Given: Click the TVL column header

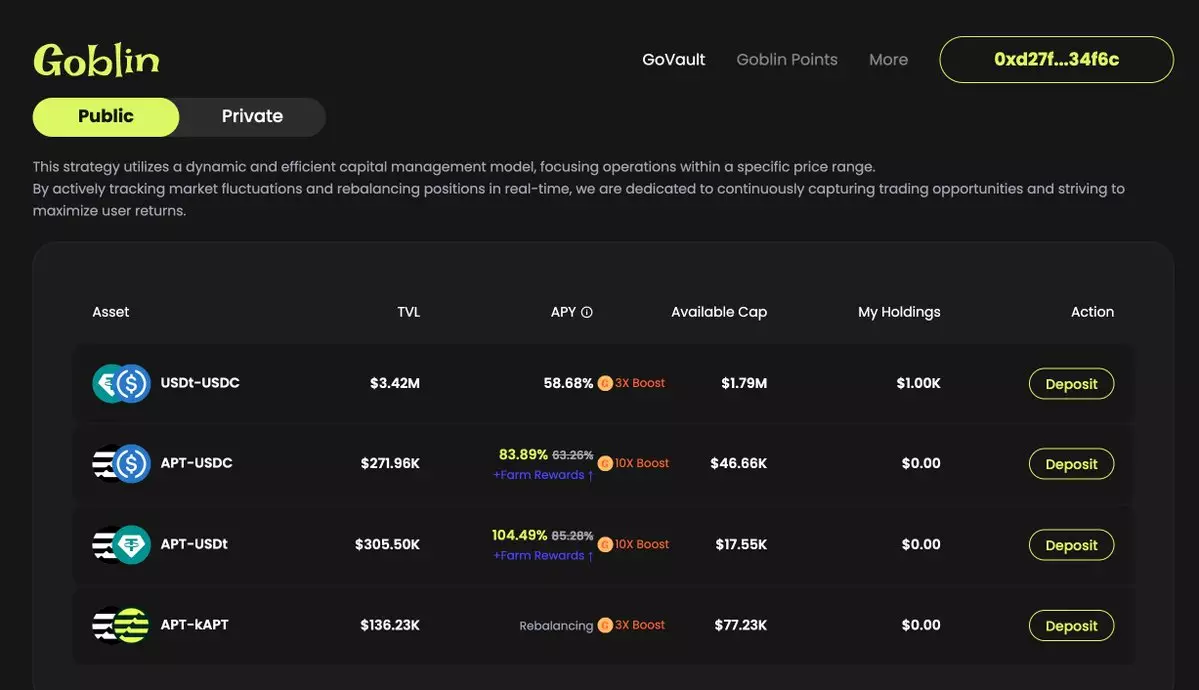Looking at the screenshot, I should [408, 312].
